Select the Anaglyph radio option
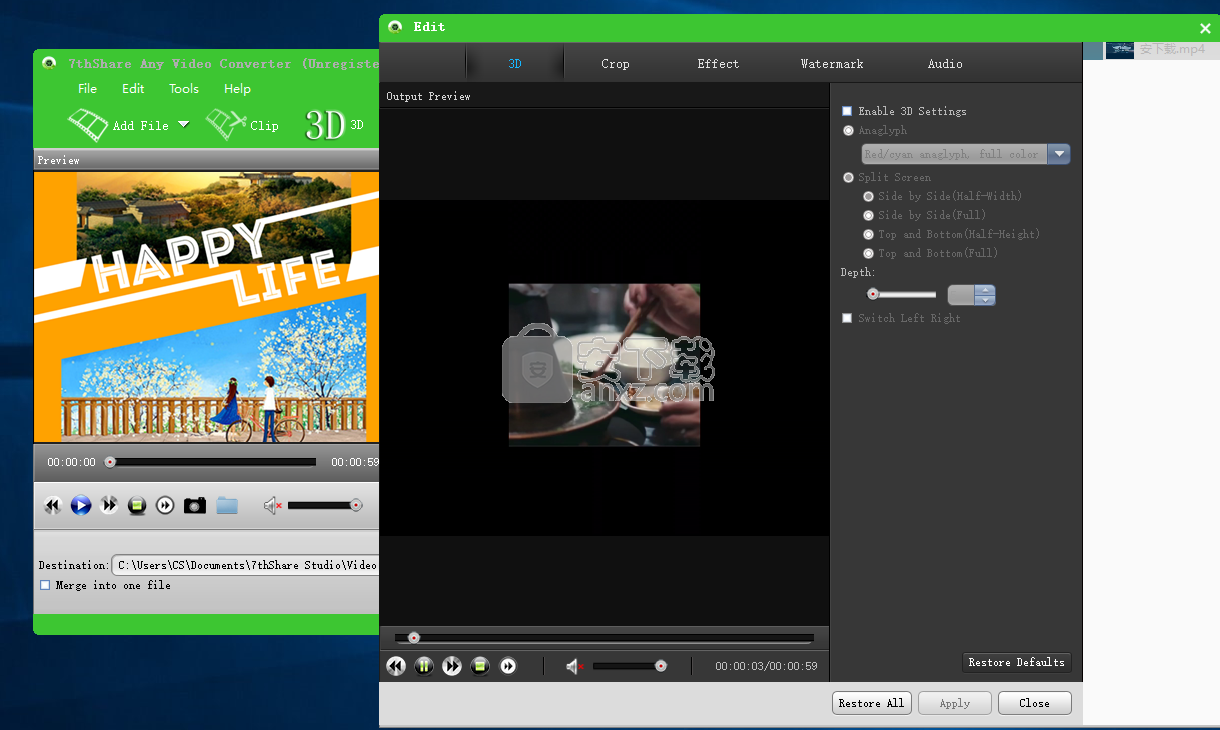Screen dimensions: 1220x730 pos(849,130)
